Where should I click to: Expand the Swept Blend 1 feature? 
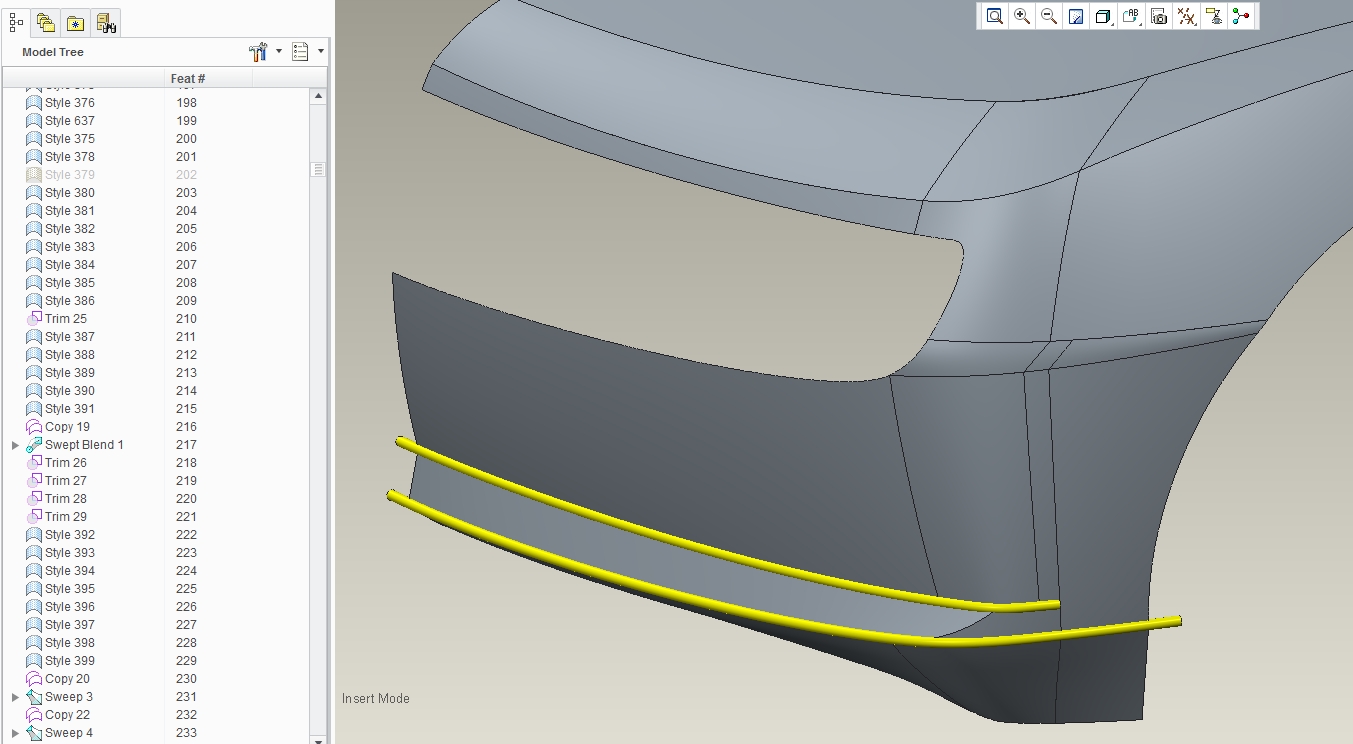click(x=15, y=445)
